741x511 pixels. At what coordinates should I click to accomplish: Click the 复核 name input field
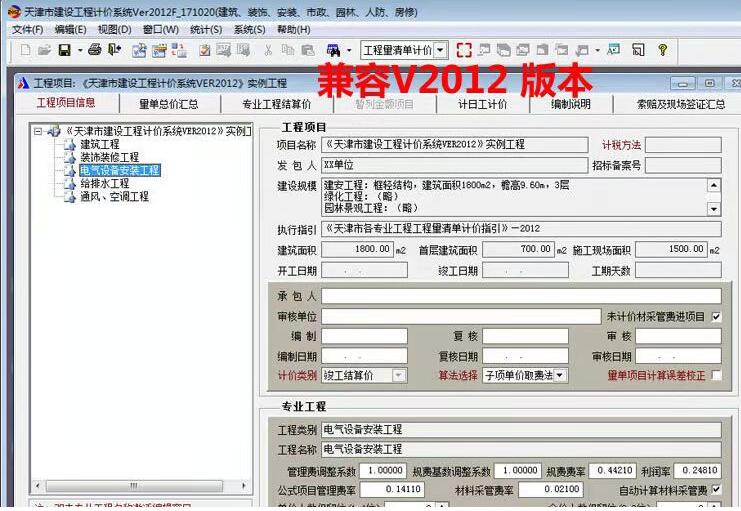[x=526, y=336]
